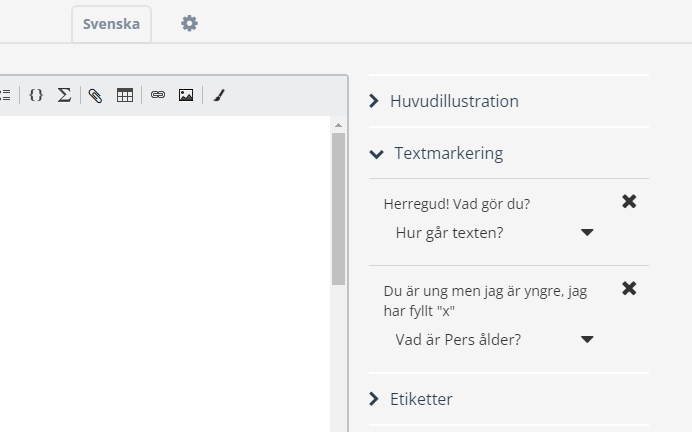The width and height of the screenshot is (692, 432).
Task: Select the text 'Herregud! Vad gör du?'
Action: [x=457, y=204]
